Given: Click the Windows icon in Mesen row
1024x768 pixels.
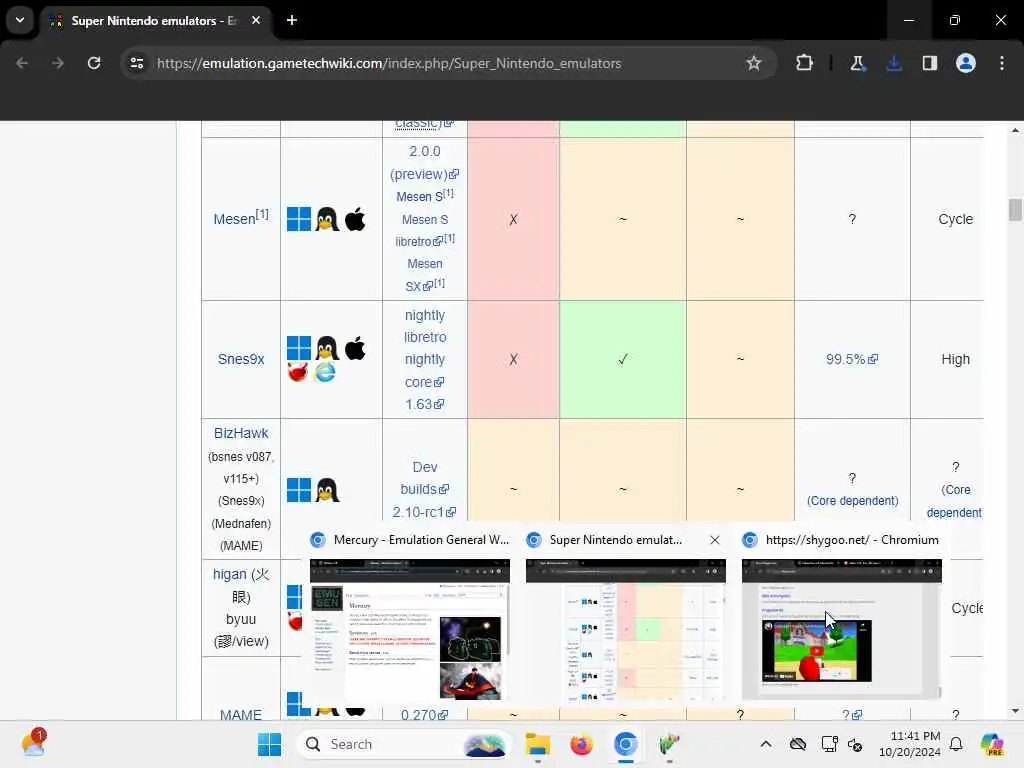Looking at the screenshot, I should (299, 219).
